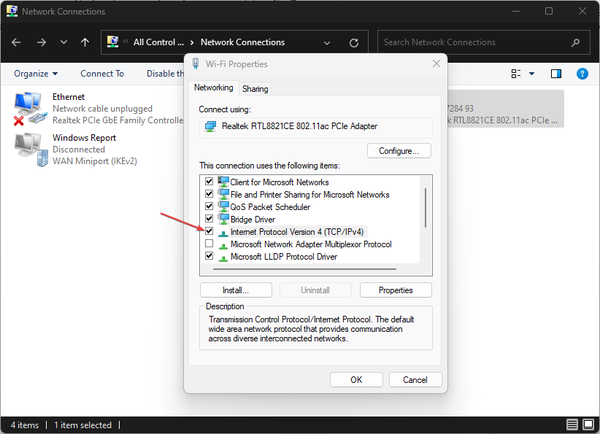
Task: Confirm the dialog with OK
Action: 356,380
